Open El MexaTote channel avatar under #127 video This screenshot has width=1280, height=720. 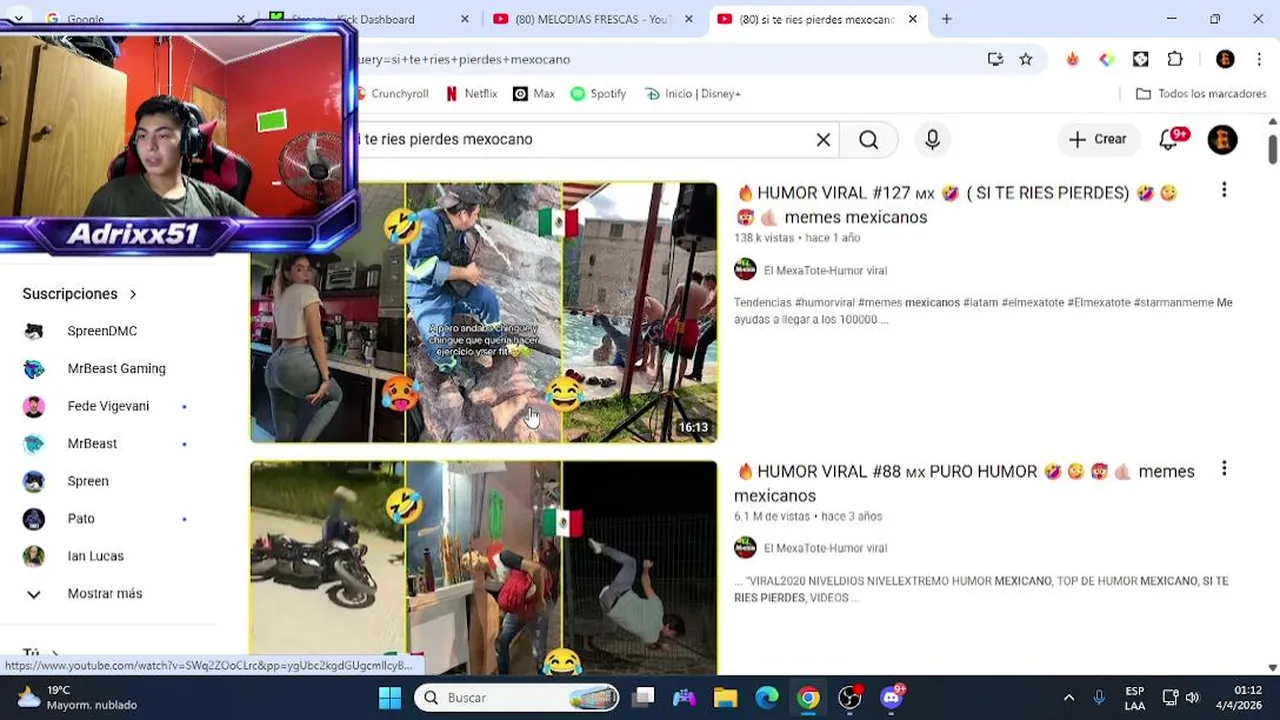(x=745, y=270)
